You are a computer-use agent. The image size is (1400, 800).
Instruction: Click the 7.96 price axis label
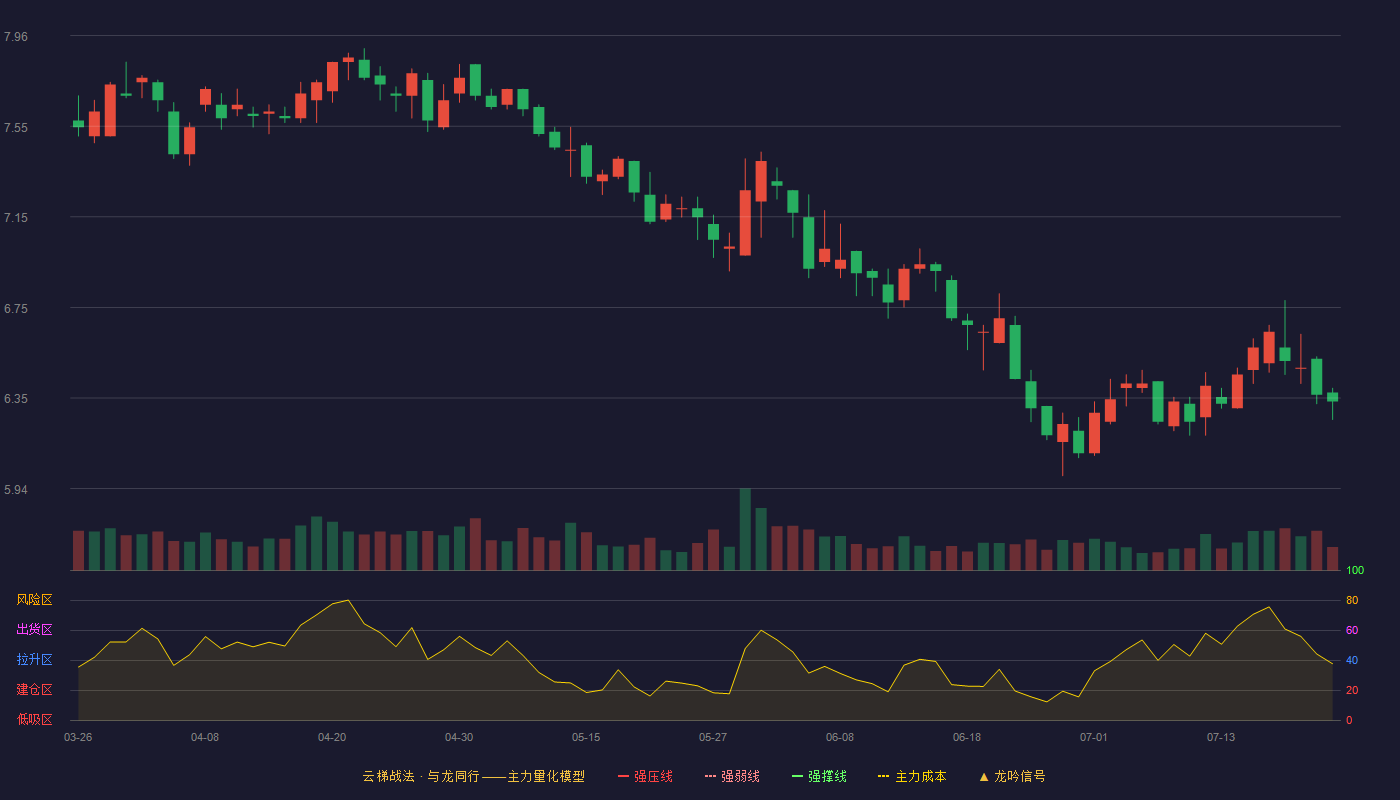pyautogui.click(x=15, y=37)
